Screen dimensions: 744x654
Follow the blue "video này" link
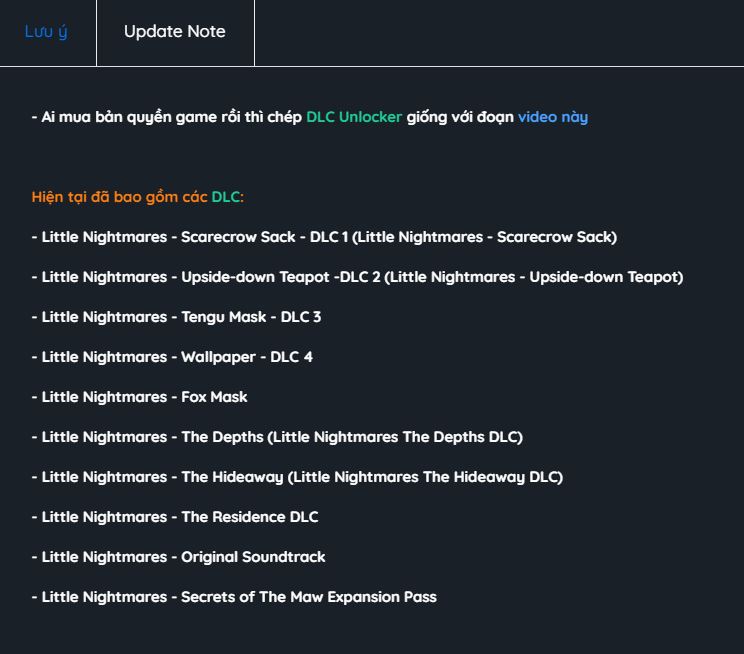[x=552, y=117]
